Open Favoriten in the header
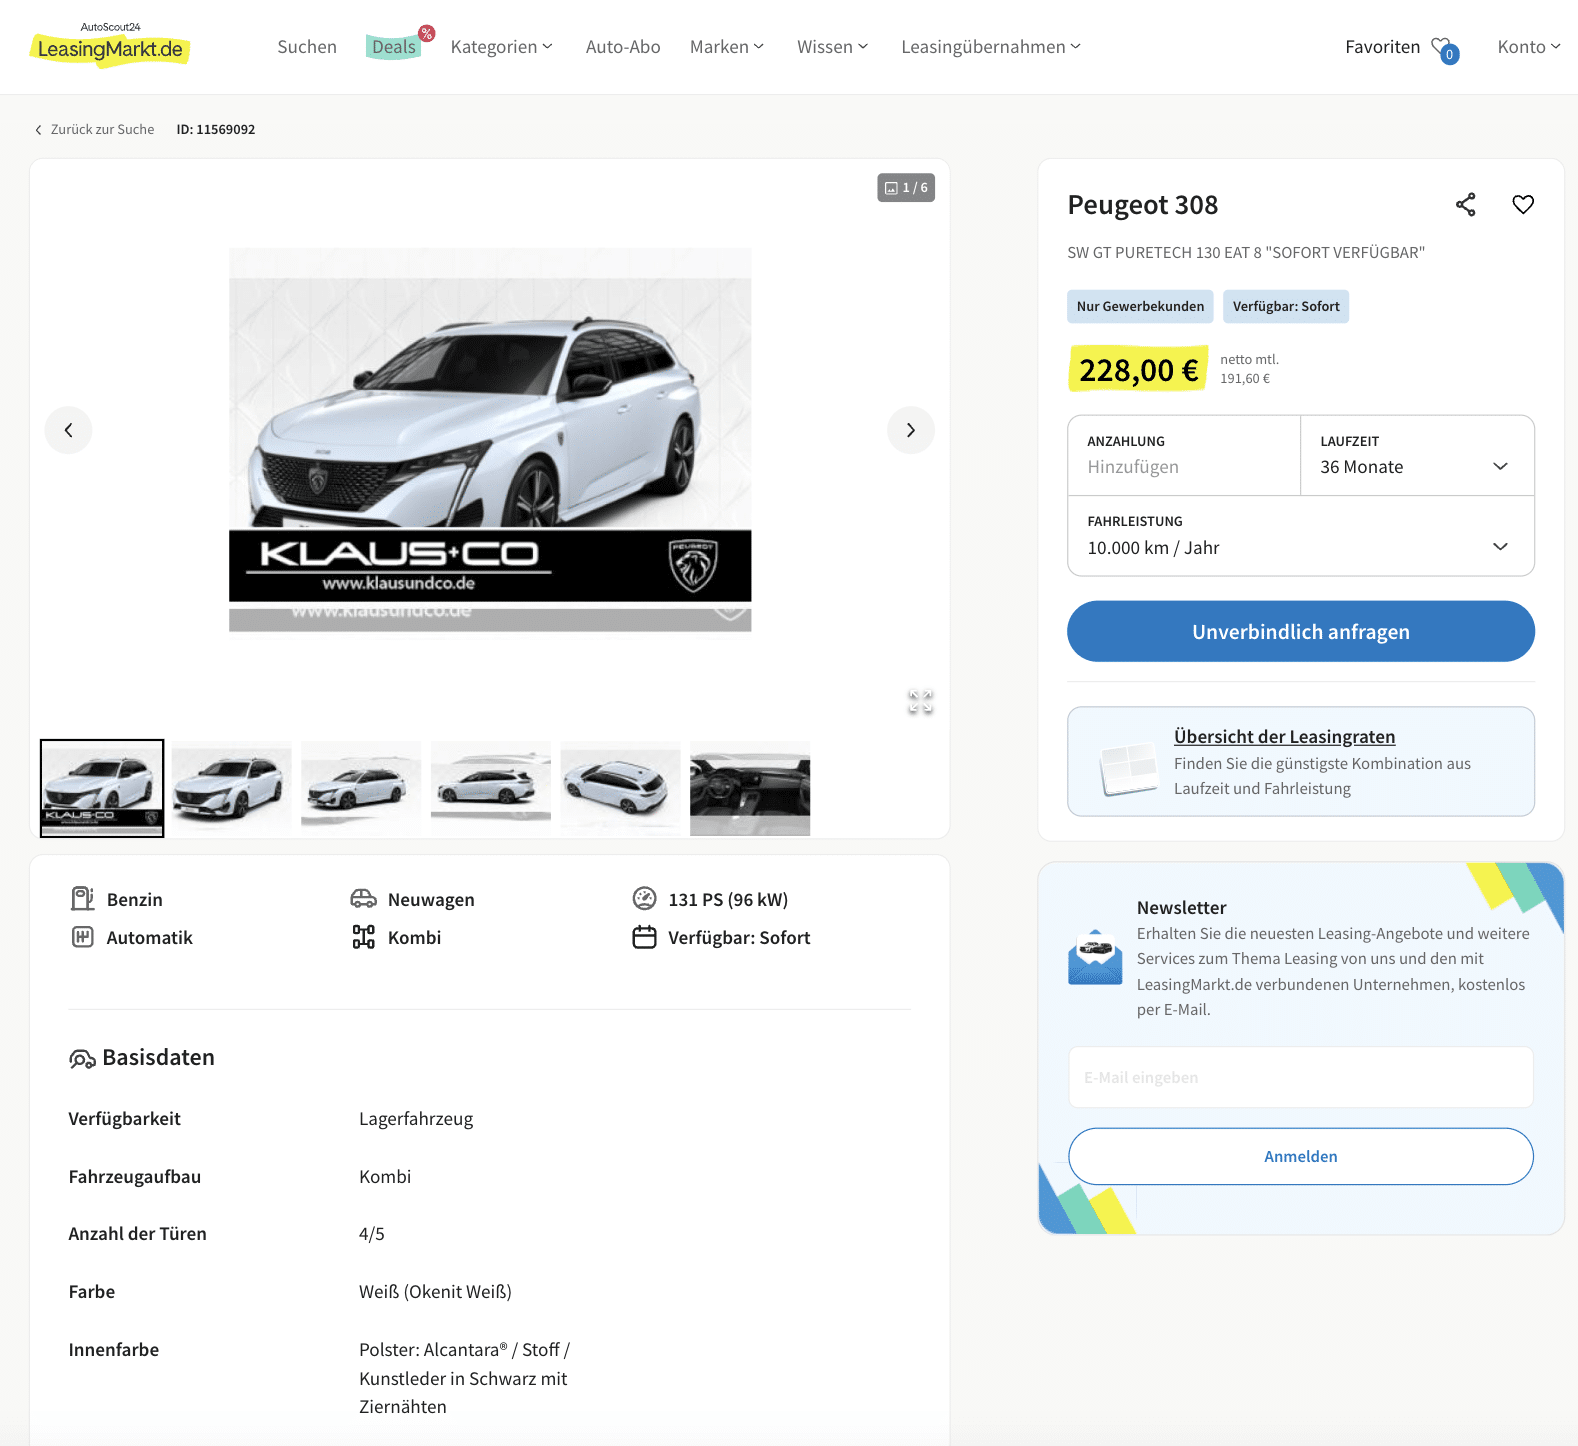This screenshot has height=1446, width=1578. tap(1382, 47)
